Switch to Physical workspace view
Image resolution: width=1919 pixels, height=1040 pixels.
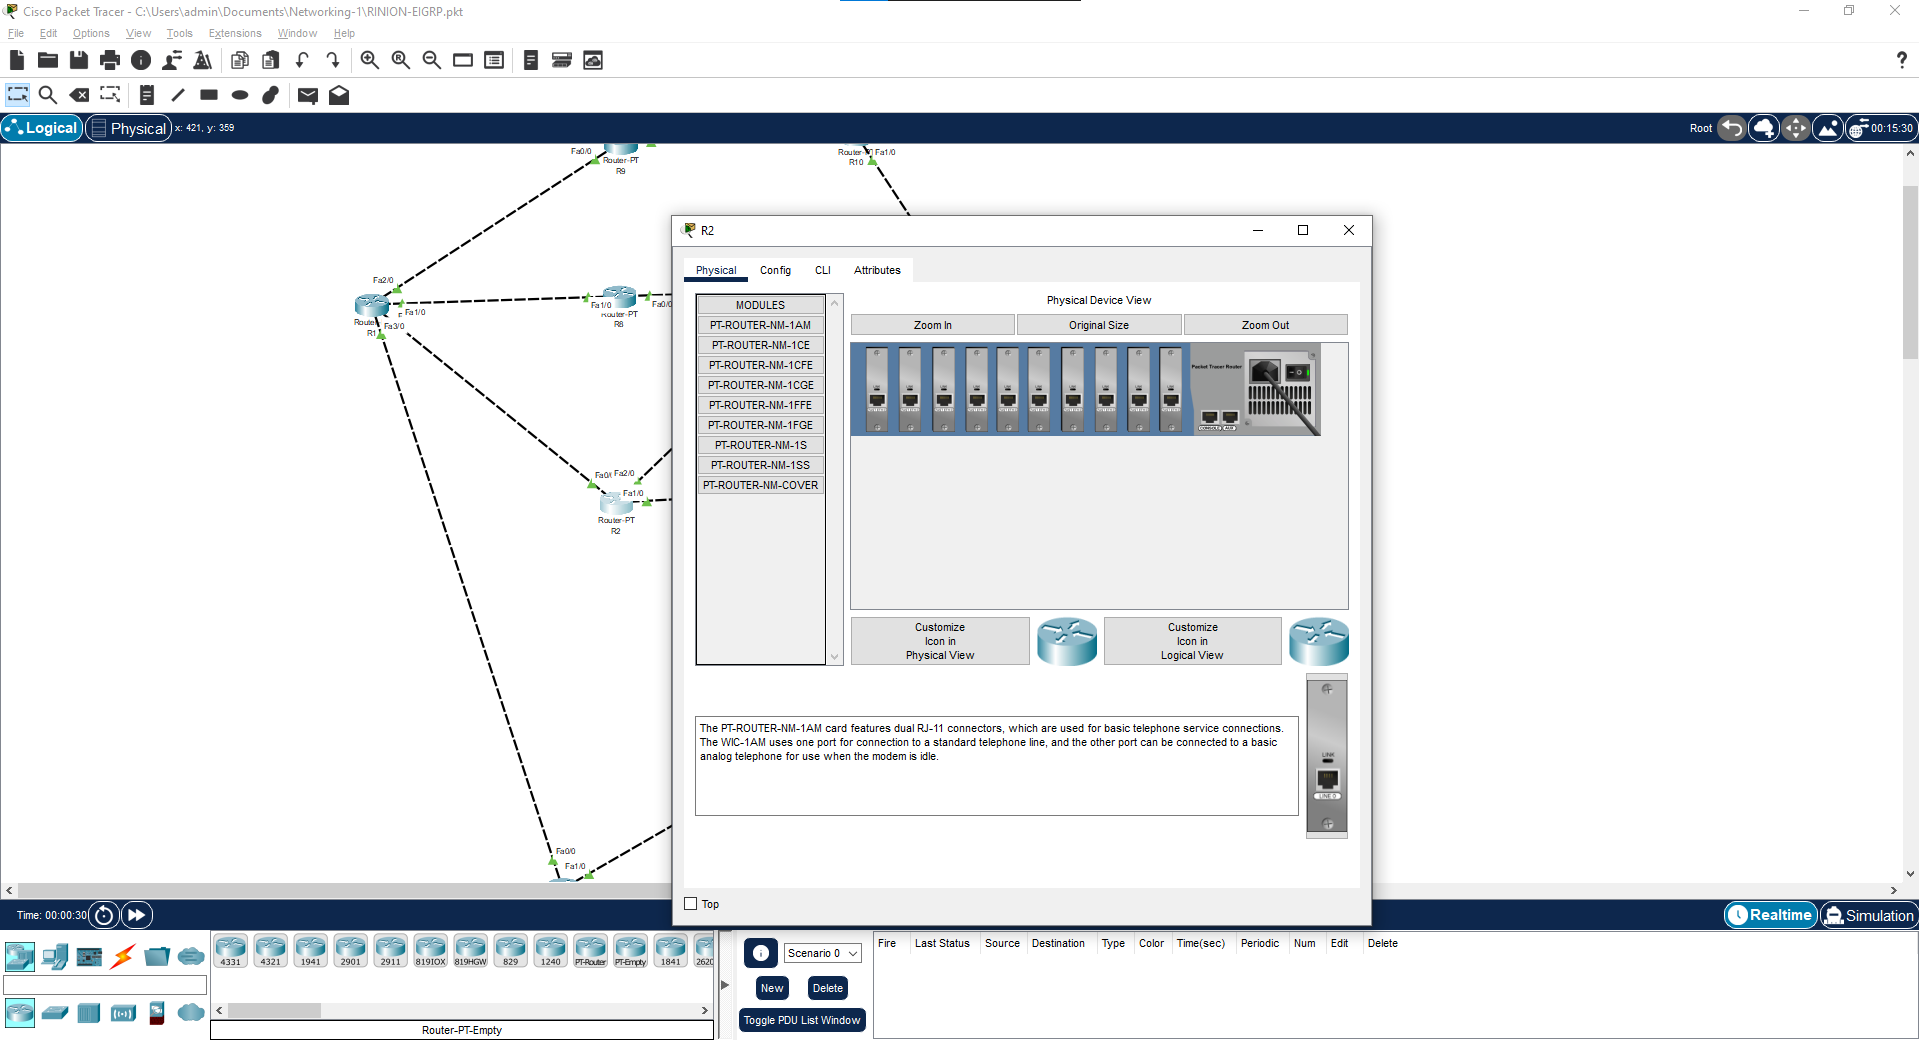[x=129, y=128]
